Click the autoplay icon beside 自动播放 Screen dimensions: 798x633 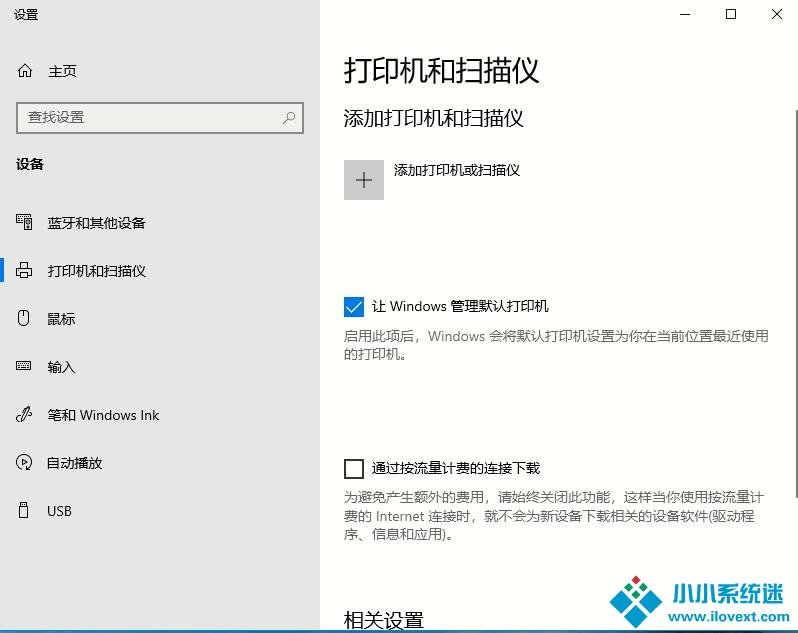pos(24,462)
